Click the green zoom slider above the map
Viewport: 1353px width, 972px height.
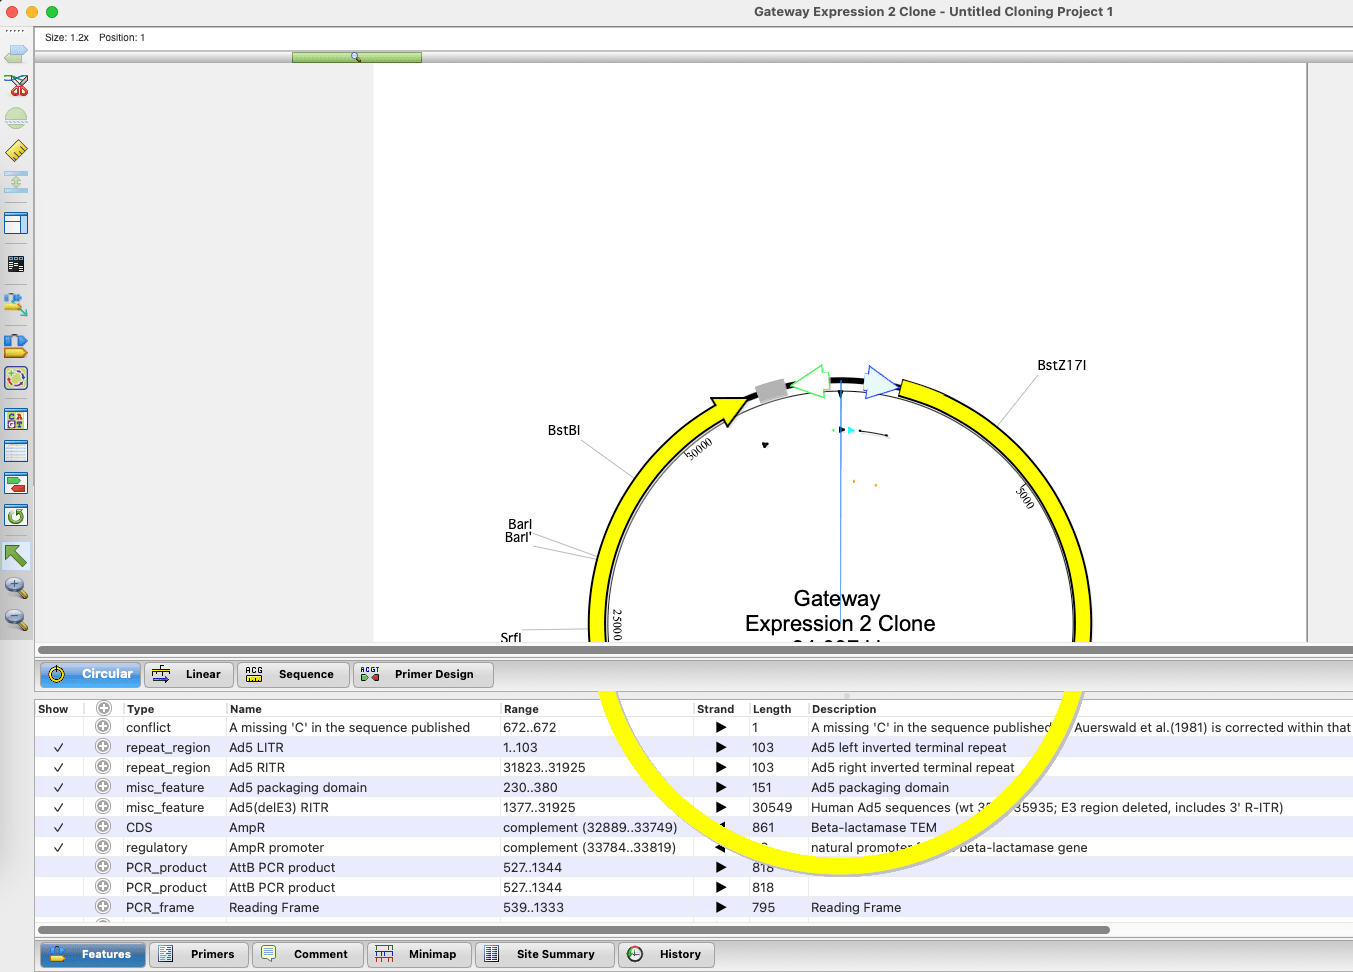[357, 57]
